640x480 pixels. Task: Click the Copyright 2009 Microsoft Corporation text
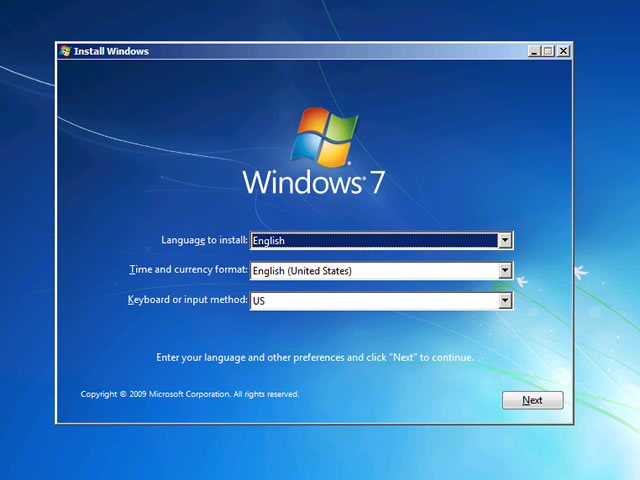tap(189, 394)
